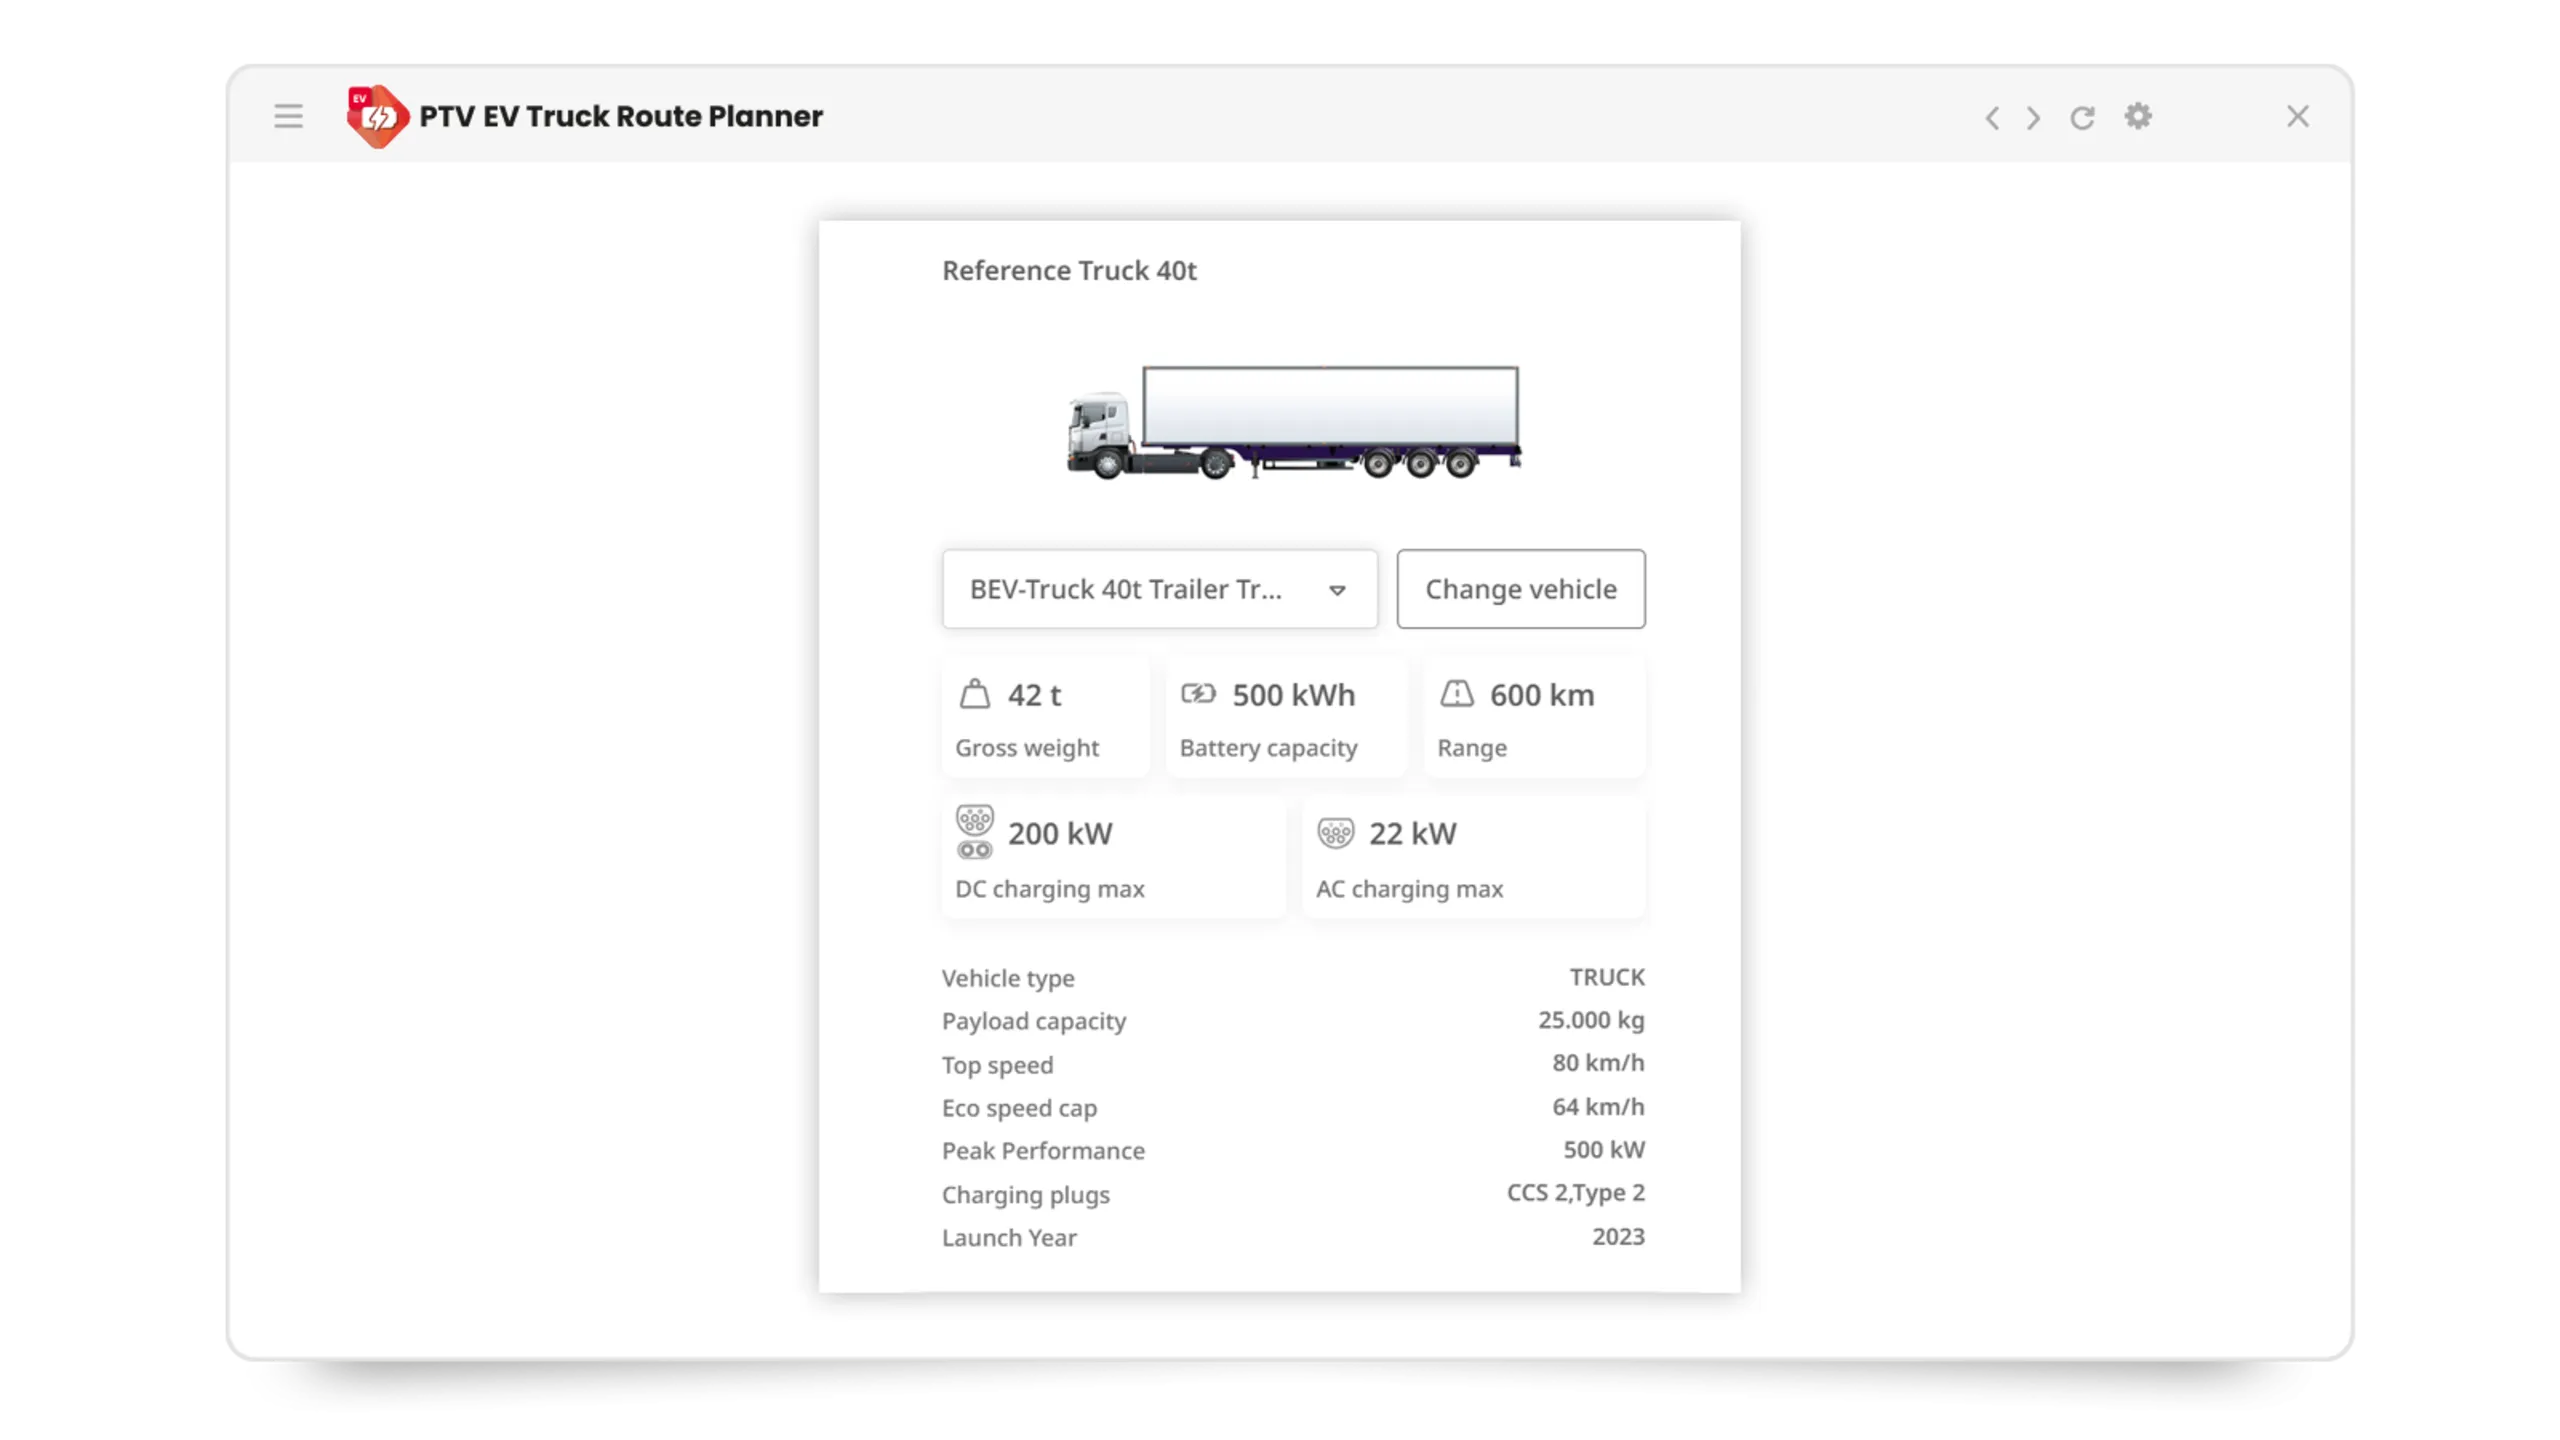Click the PTV EV logo icon
2560x1440 pixels.
pyautogui.click(x=377, y=116)
